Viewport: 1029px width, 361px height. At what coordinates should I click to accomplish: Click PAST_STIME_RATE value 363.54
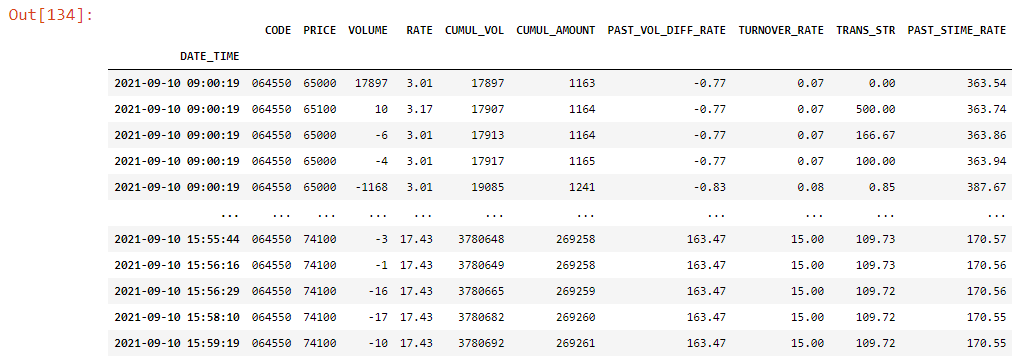click(986, 83)
